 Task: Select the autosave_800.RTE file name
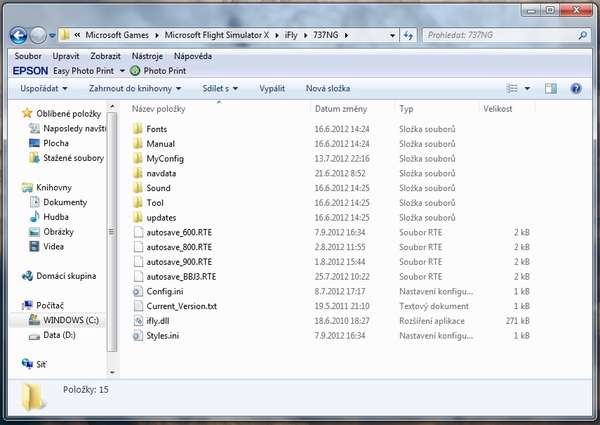click(x=179, y=247)
